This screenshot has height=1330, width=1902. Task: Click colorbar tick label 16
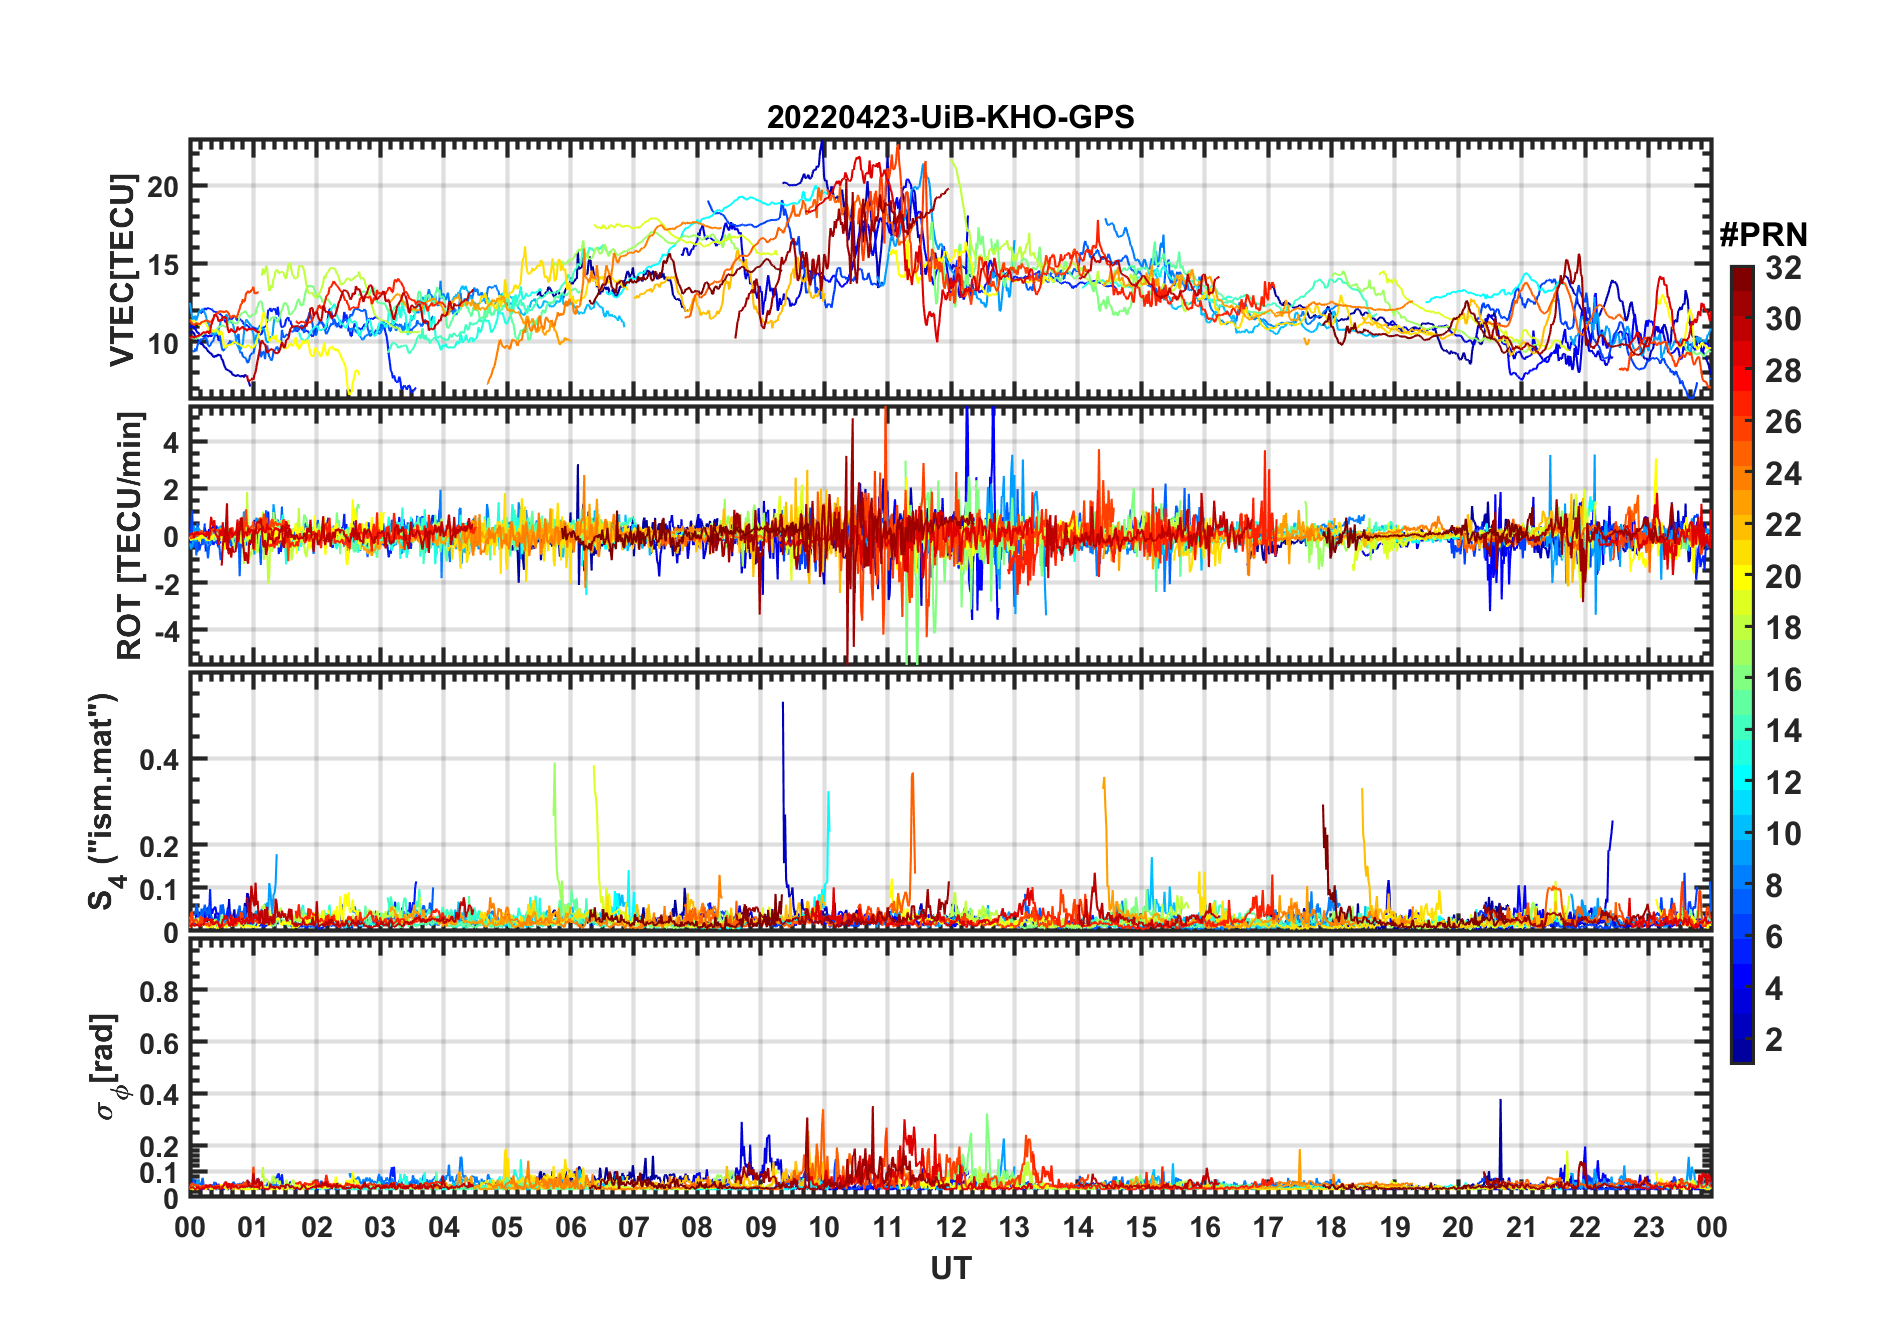coord(1783,679)
